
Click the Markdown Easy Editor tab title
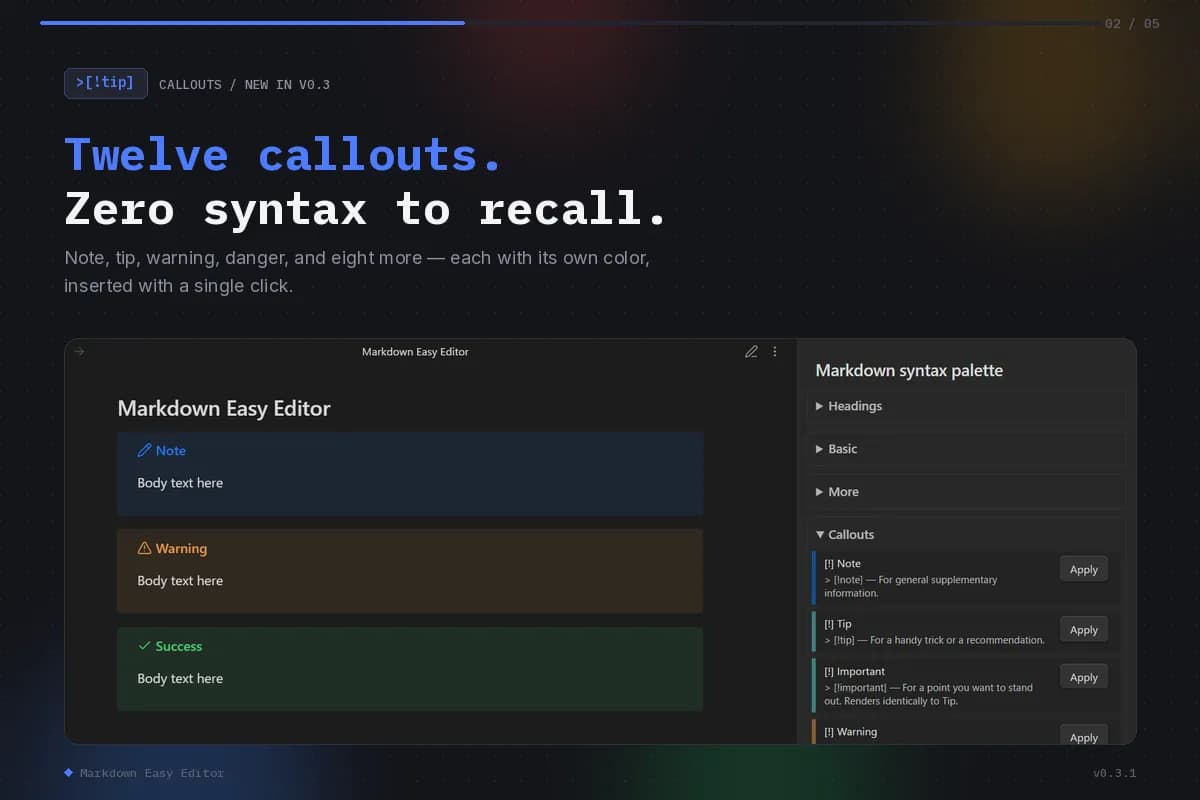(x=415, y=352)
